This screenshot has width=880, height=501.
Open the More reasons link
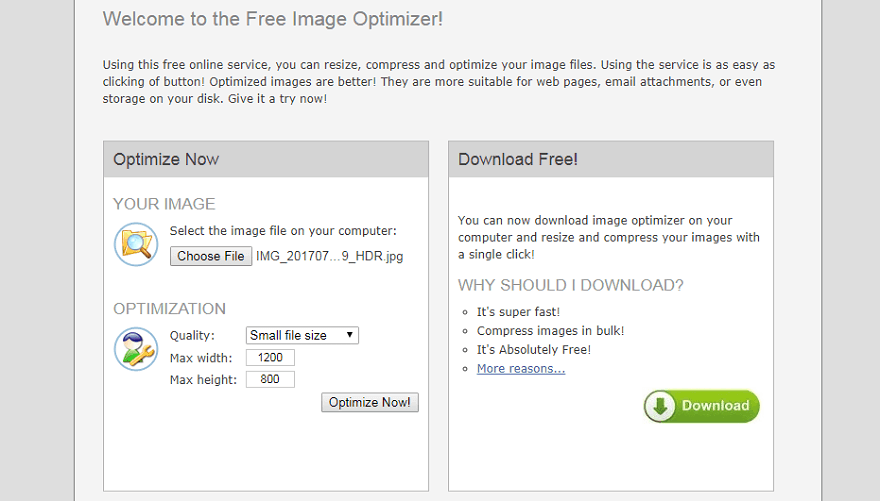520,369
